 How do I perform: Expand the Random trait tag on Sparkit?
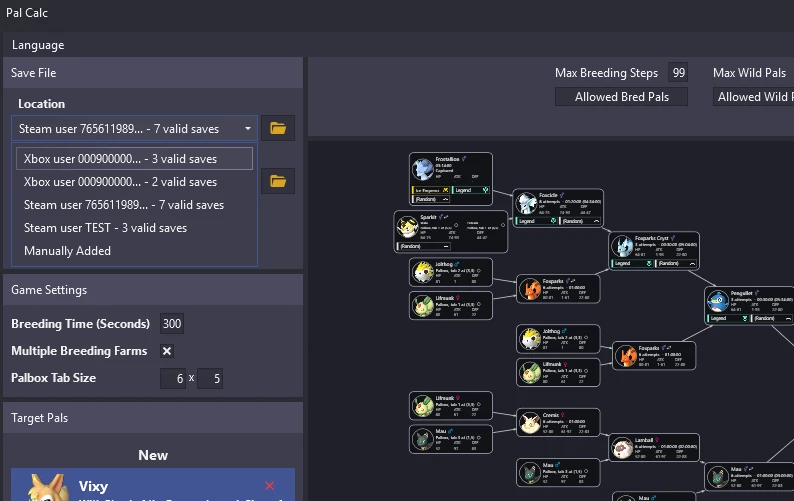click(424, 246)
